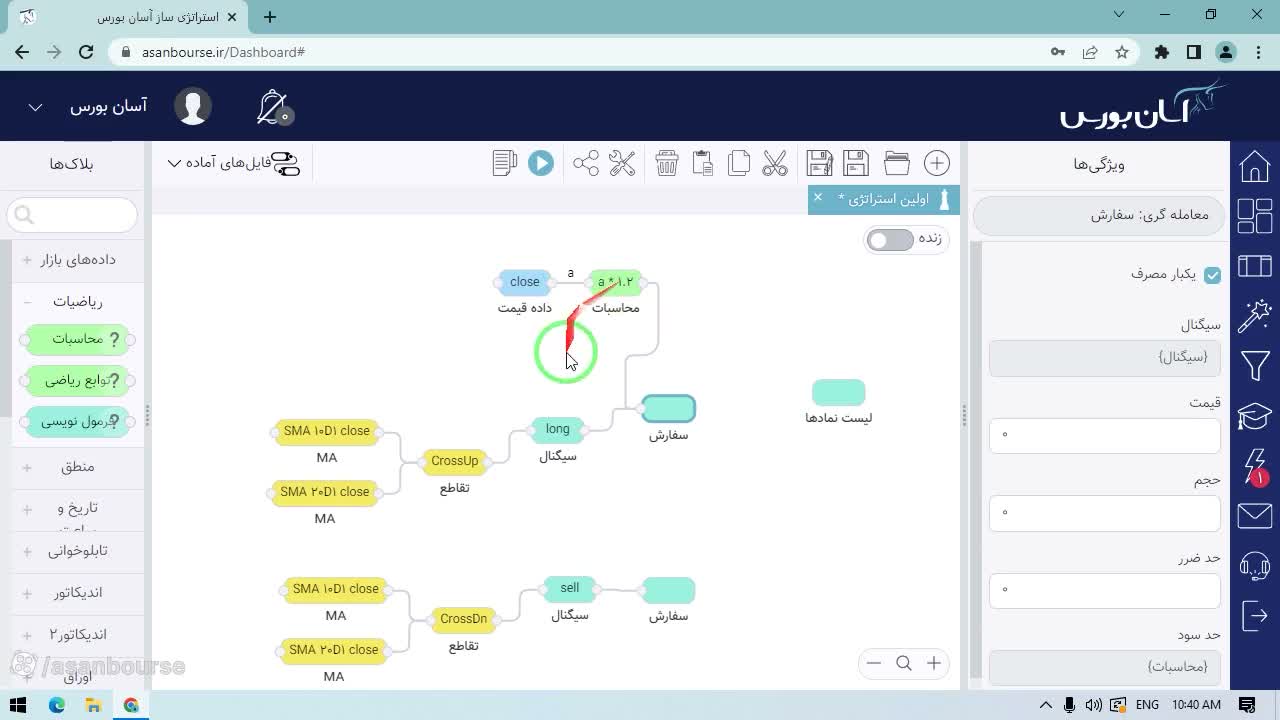Add a new strategy with plus circle
The width and height of the screenshot is (1280, 720).
(x=937, y=163)
